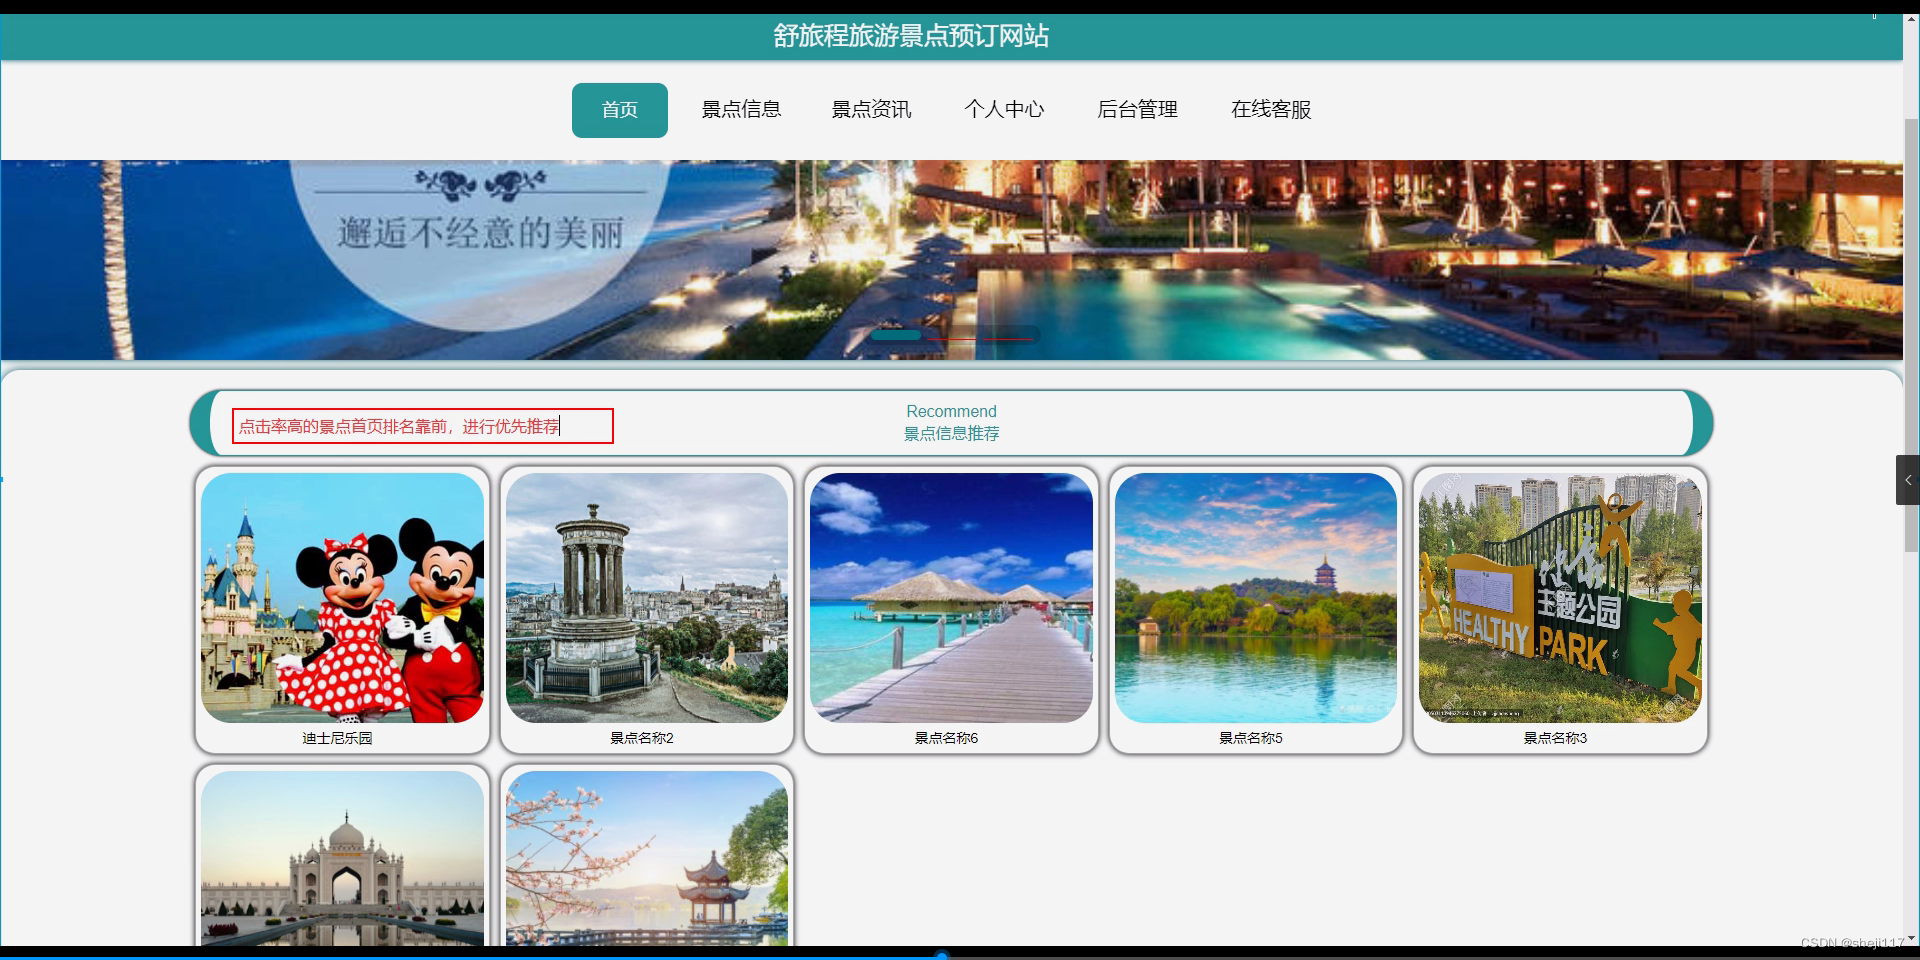1920x960 pixels.
Task: Open the 后台管理 admin page
Action: (1137, 110)
